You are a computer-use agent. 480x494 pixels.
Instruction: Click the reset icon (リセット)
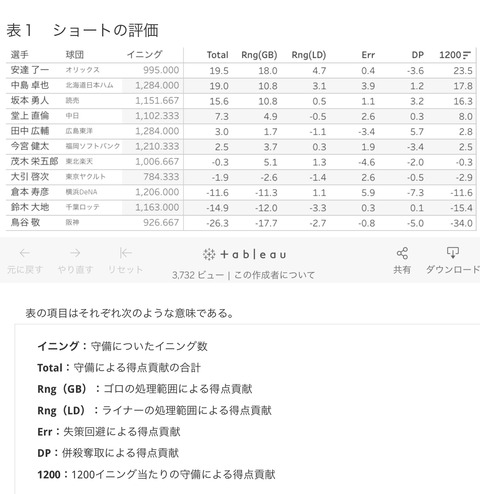click(x=125, y=253)
